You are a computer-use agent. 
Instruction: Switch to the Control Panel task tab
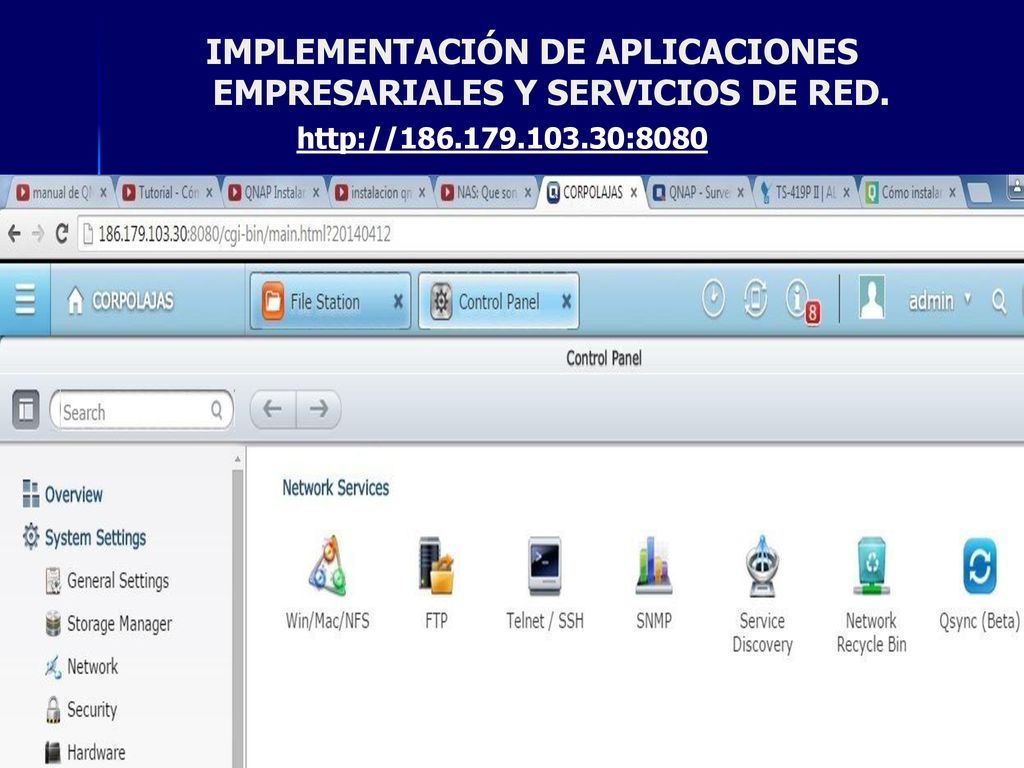tap(498, 301)
